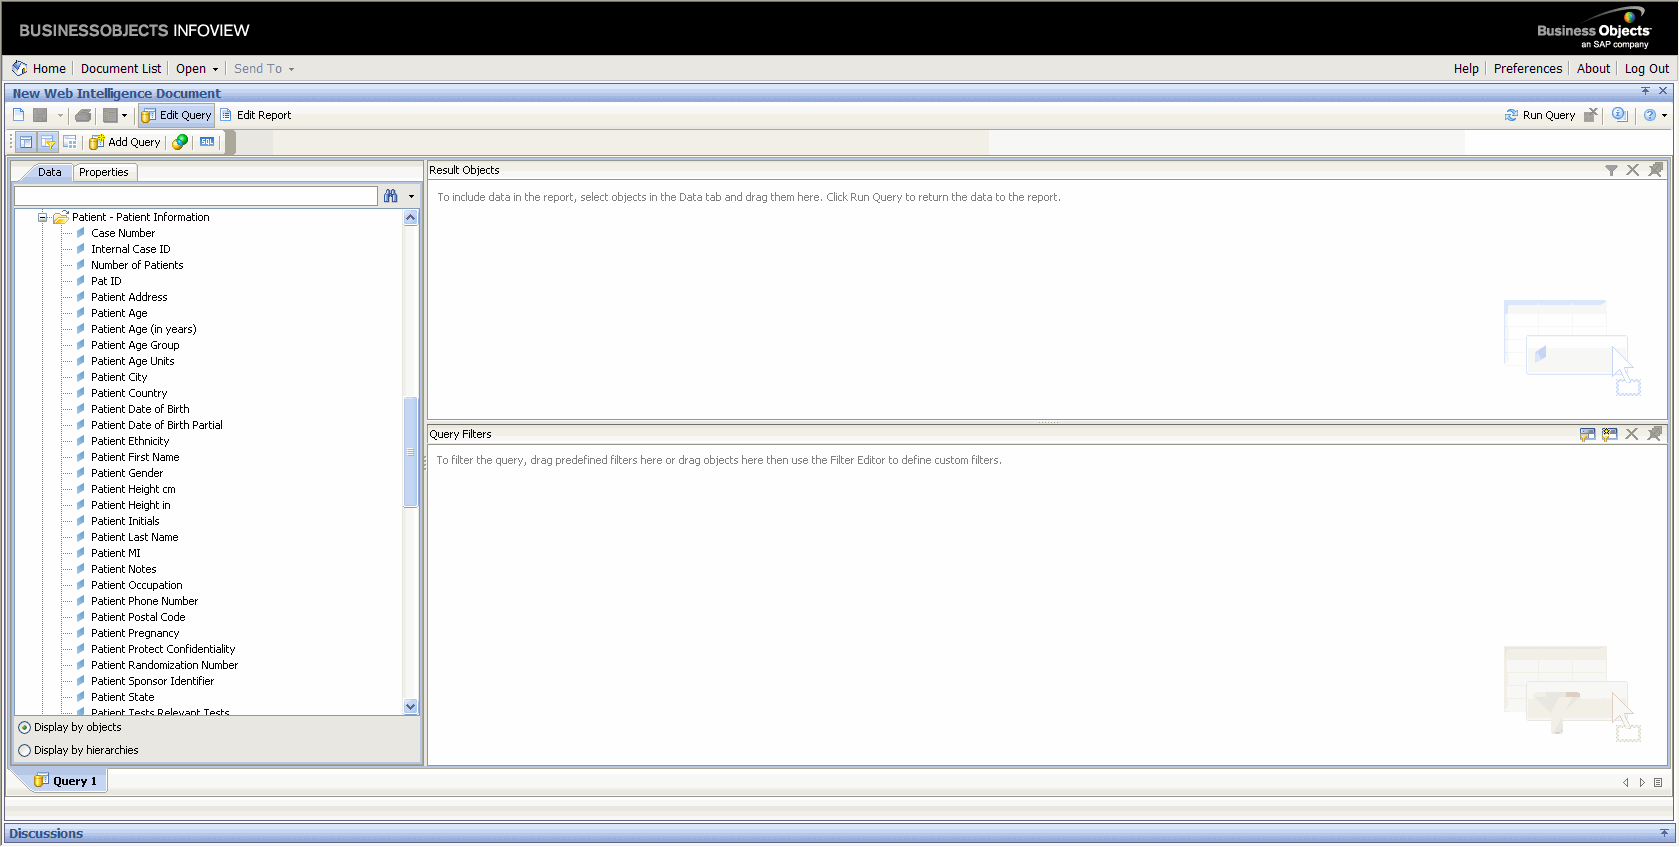Click the binoculars search icon

[391, 196]
